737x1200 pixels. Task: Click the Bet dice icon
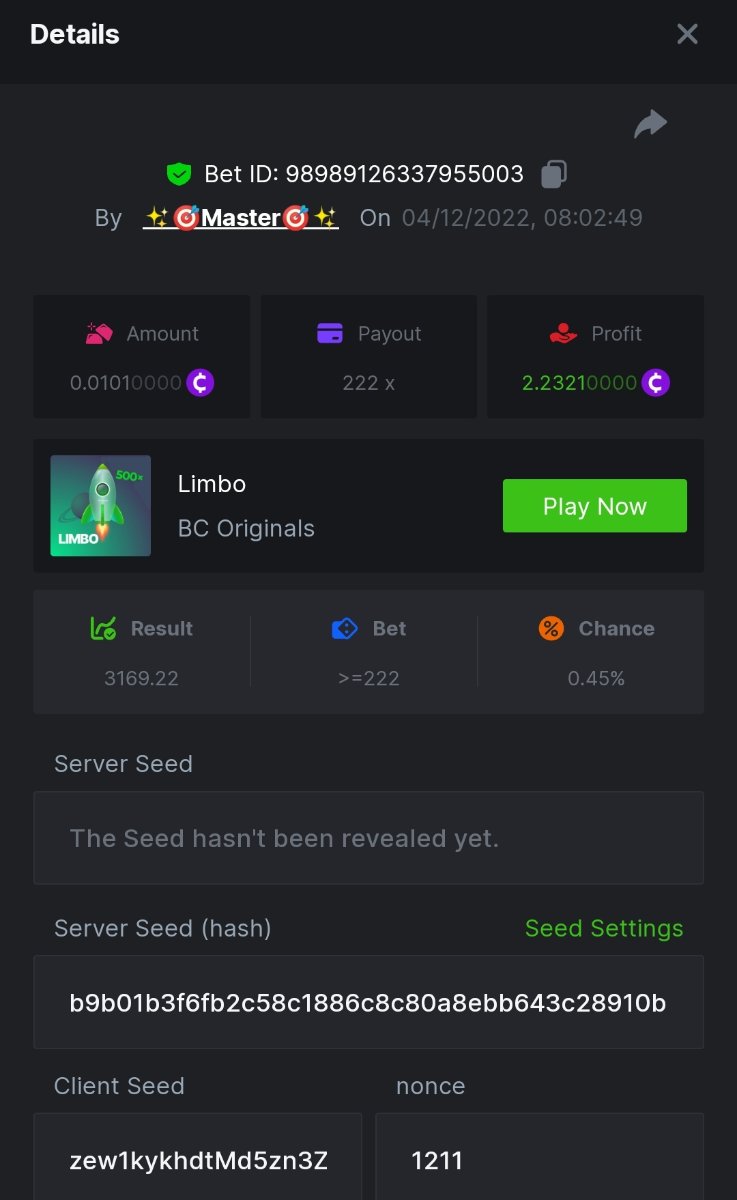(x=344, y=629)
